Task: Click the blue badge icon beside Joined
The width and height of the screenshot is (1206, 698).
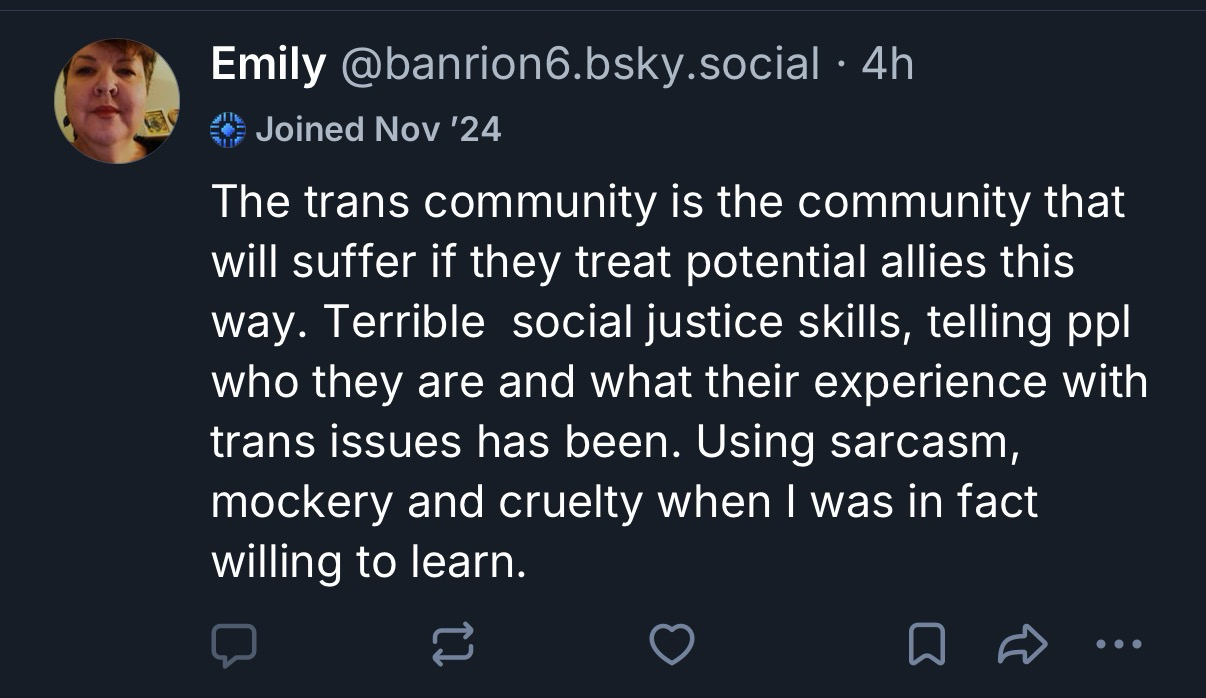Action: (x=228, y=129)
